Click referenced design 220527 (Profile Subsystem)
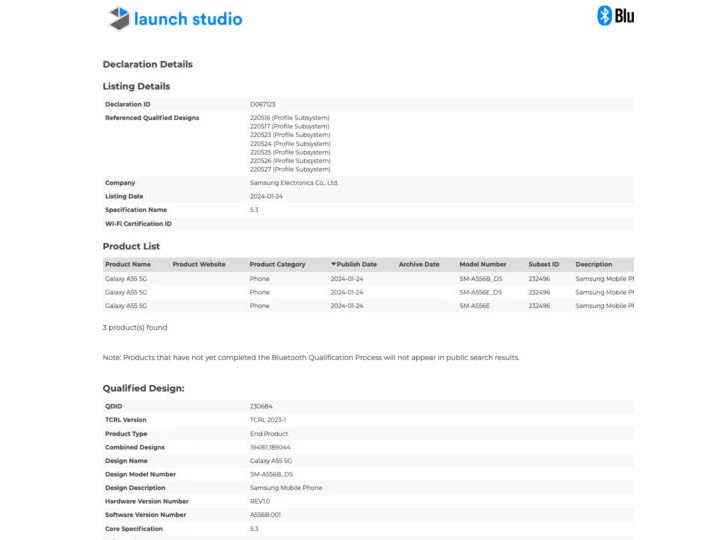Viewport: 728px width, 540px height. [x=290, y=169]
